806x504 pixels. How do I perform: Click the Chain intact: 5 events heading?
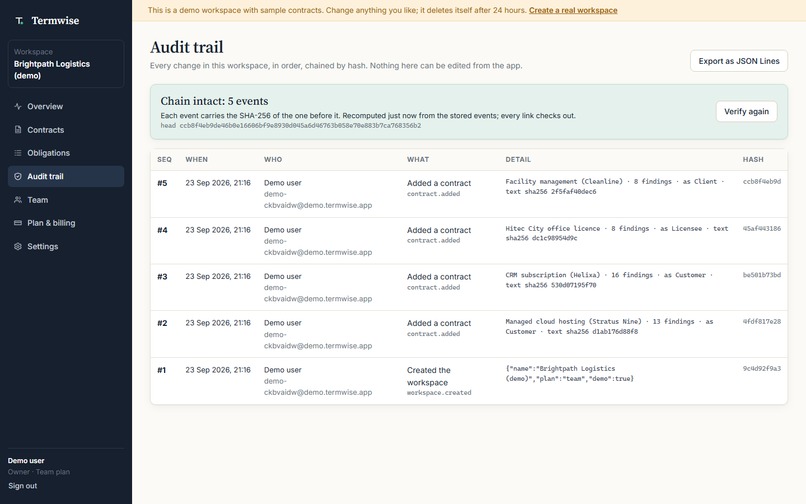[214, 101]
